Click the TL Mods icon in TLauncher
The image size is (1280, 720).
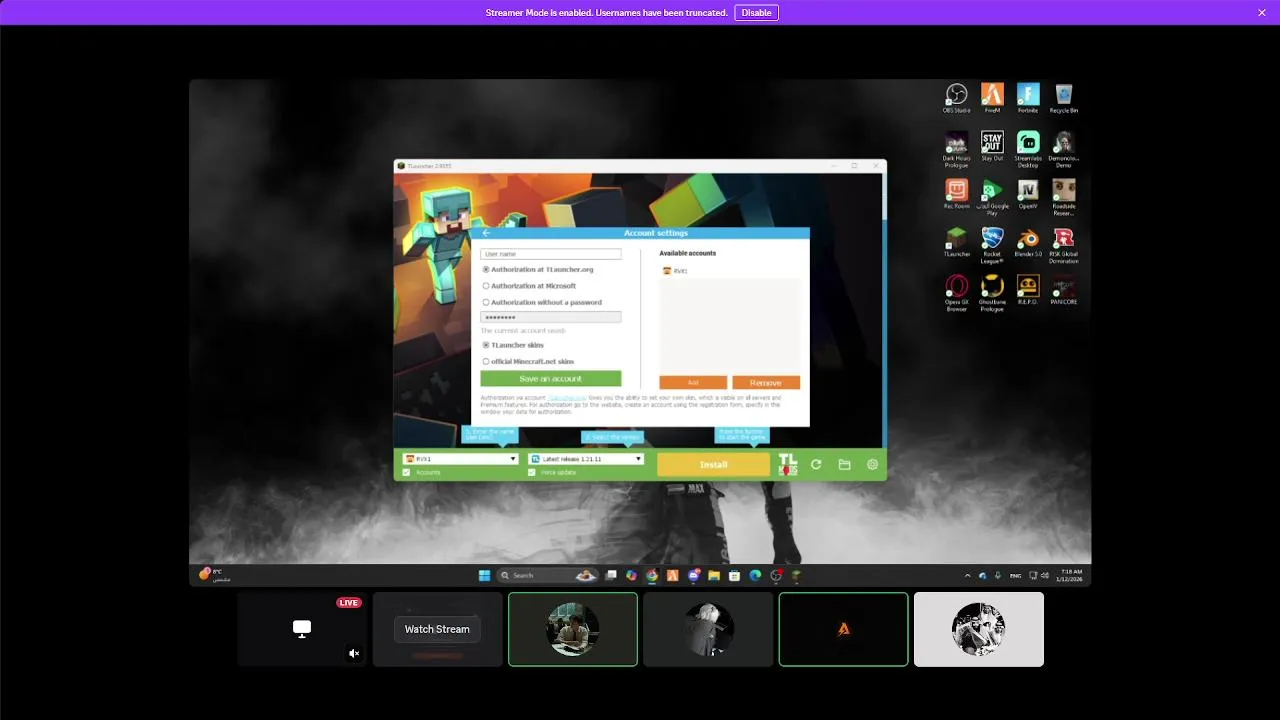click(788, 464)
